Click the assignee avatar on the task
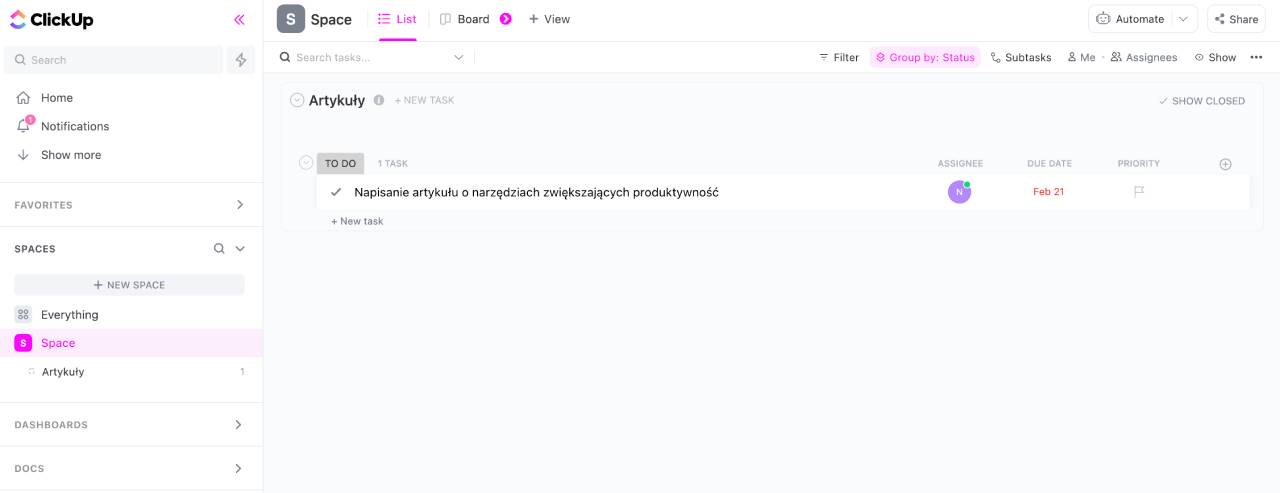Viewport: 1280px width, 493px height. (x=959, y=192)
